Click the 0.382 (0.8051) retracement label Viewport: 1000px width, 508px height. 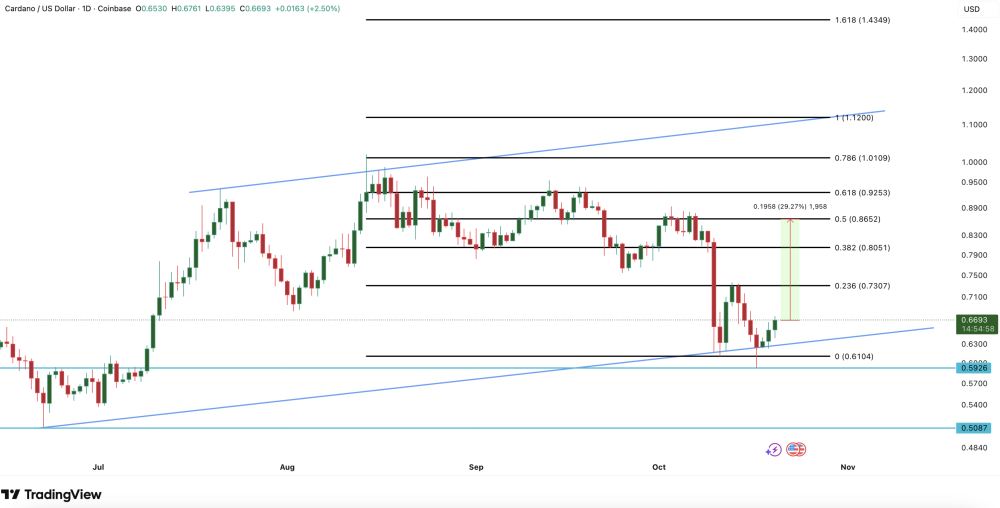[x=862, y=248]
